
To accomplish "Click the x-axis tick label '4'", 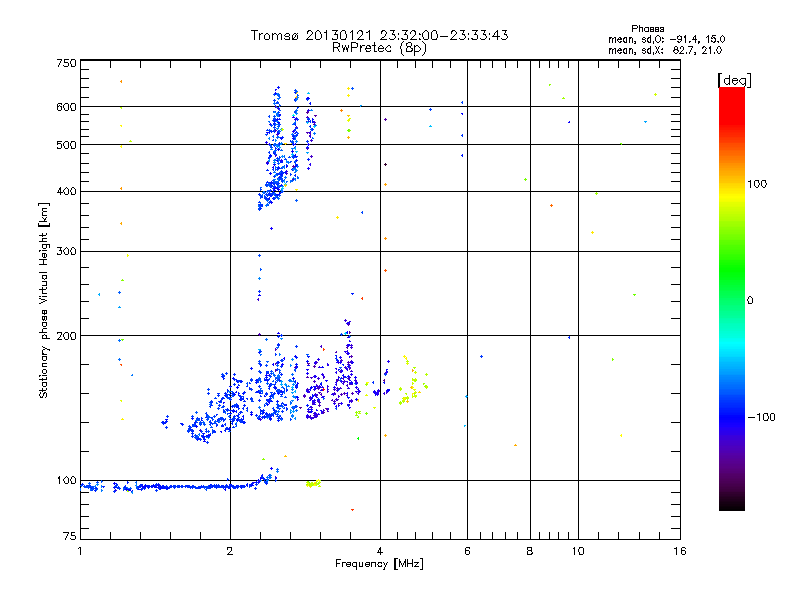I will click(380, 551).
